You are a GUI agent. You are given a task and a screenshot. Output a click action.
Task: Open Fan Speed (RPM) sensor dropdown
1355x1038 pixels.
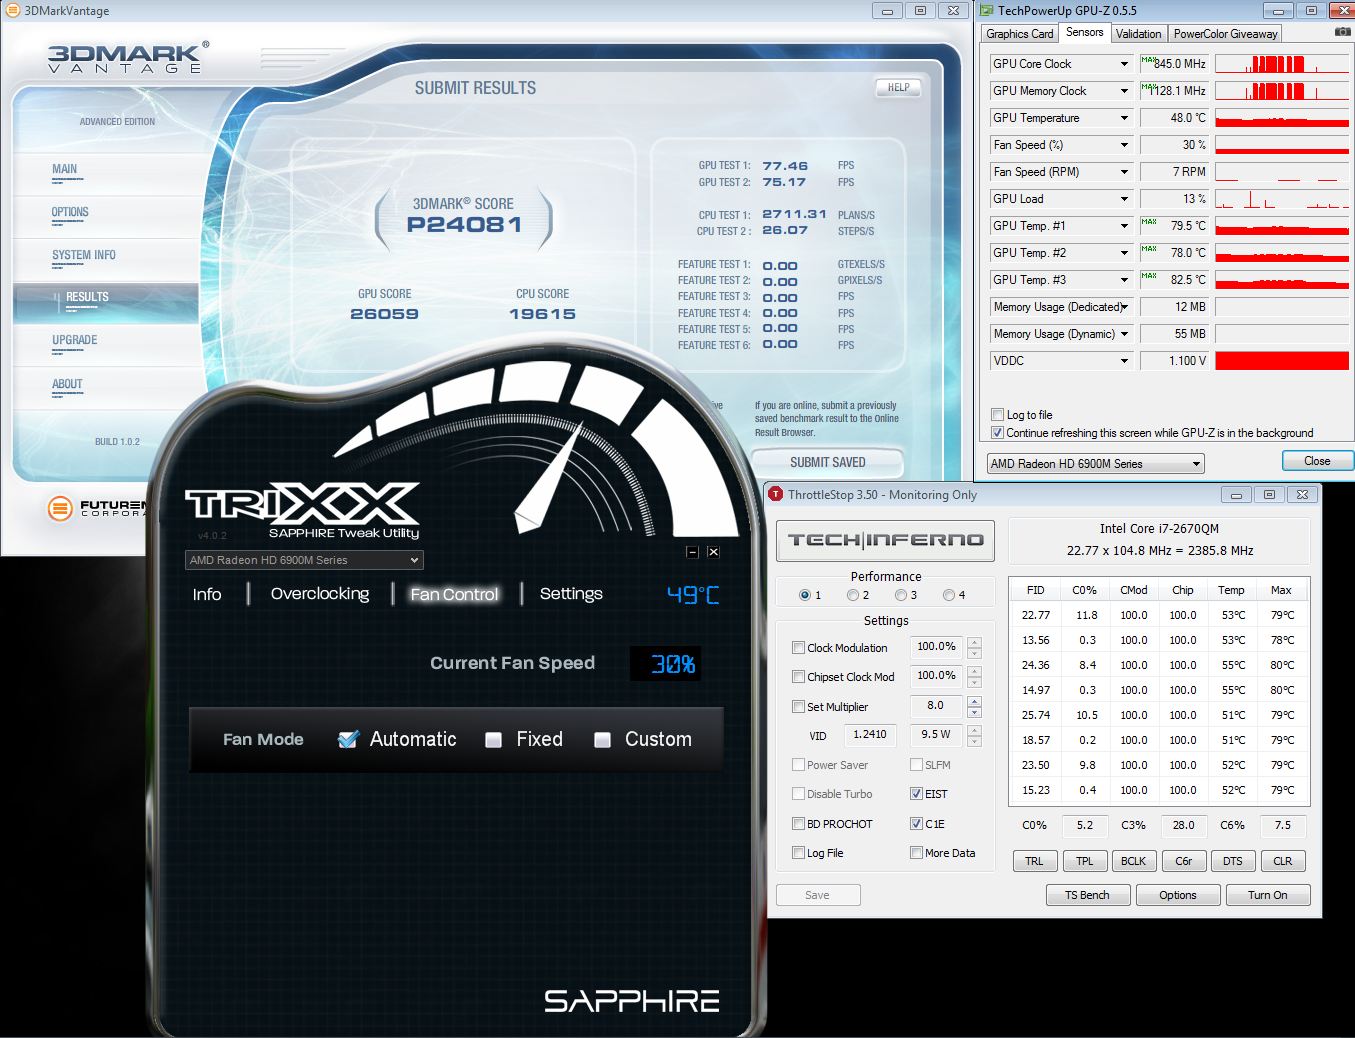1124,172
